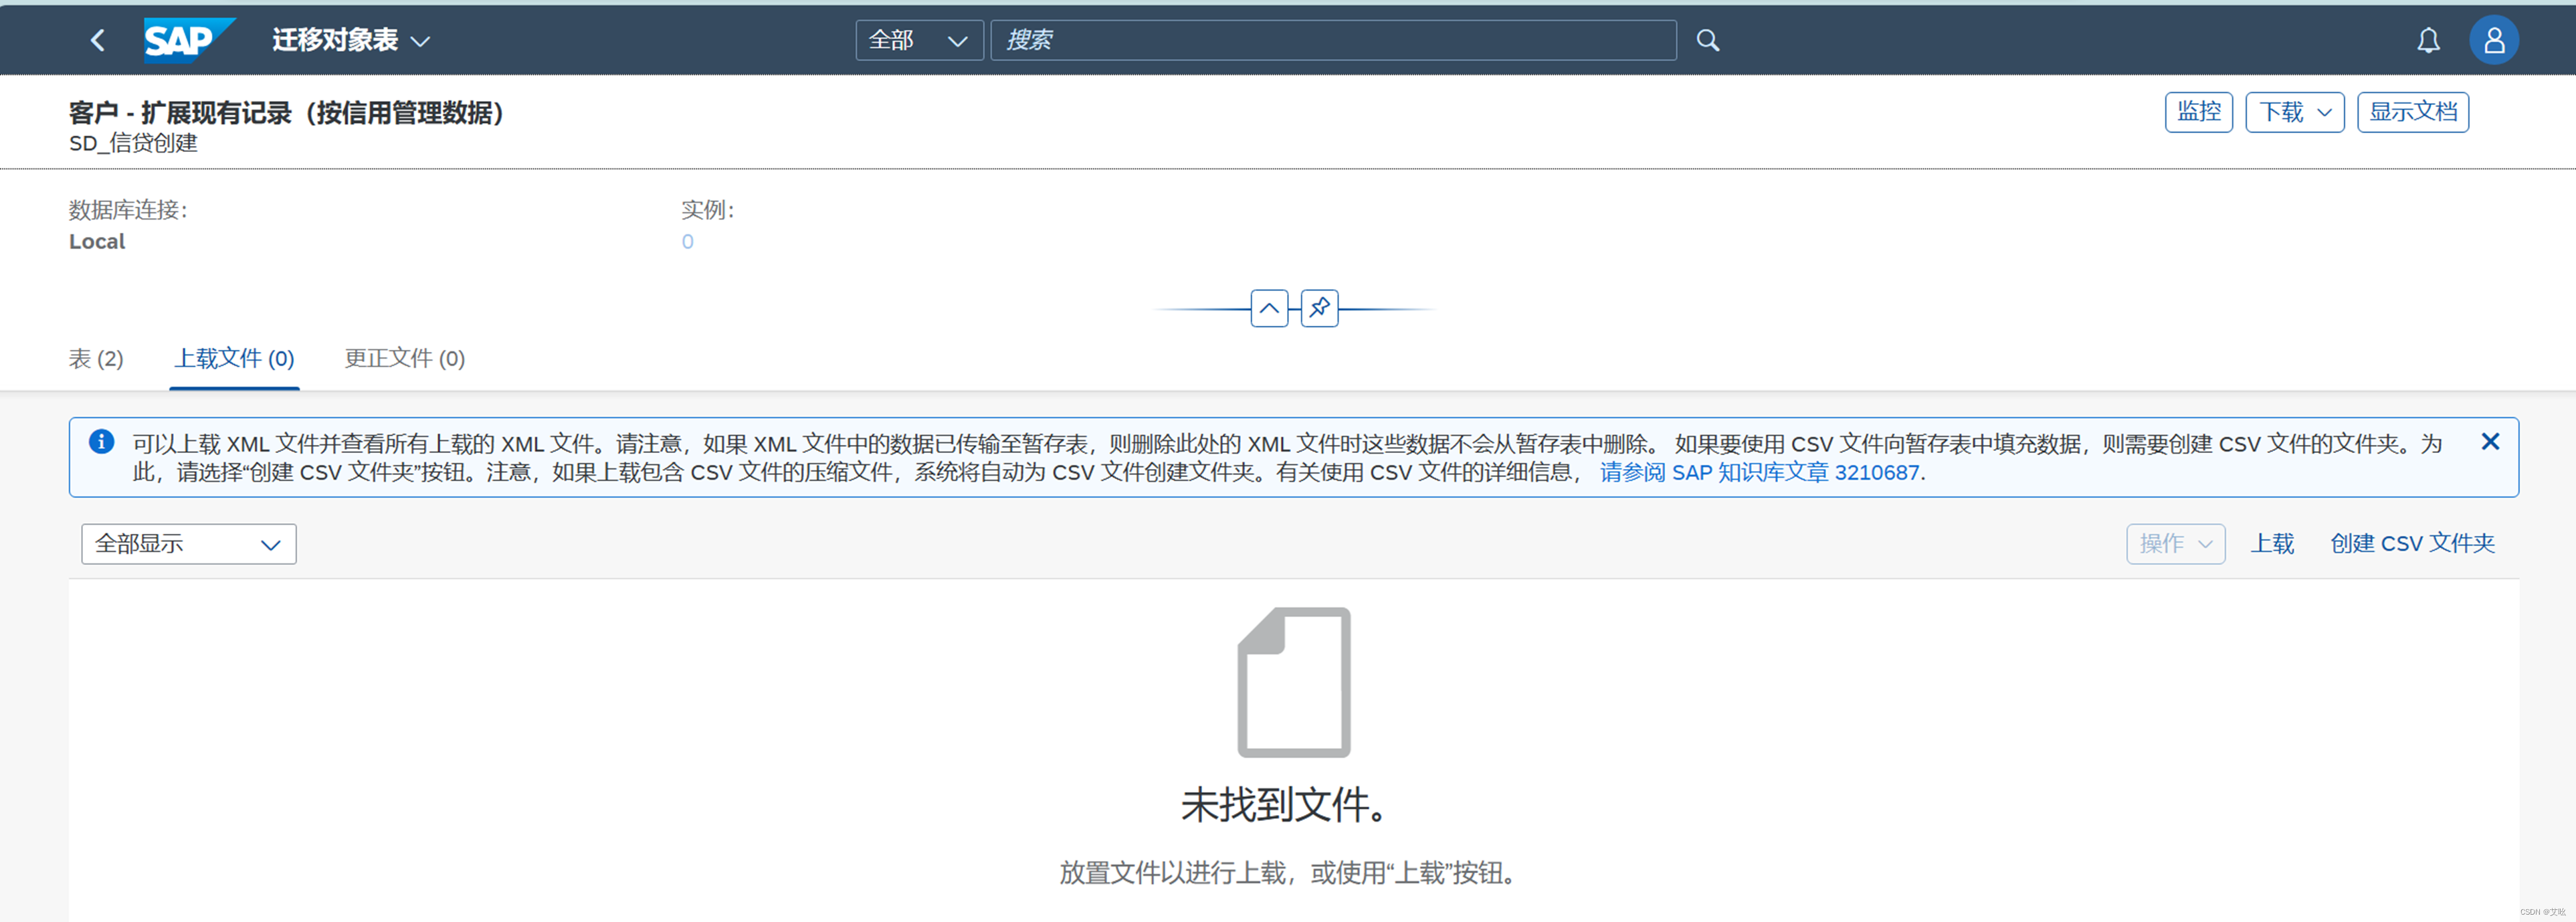Open the 实例 count link 0

click(x=687, y=241)
